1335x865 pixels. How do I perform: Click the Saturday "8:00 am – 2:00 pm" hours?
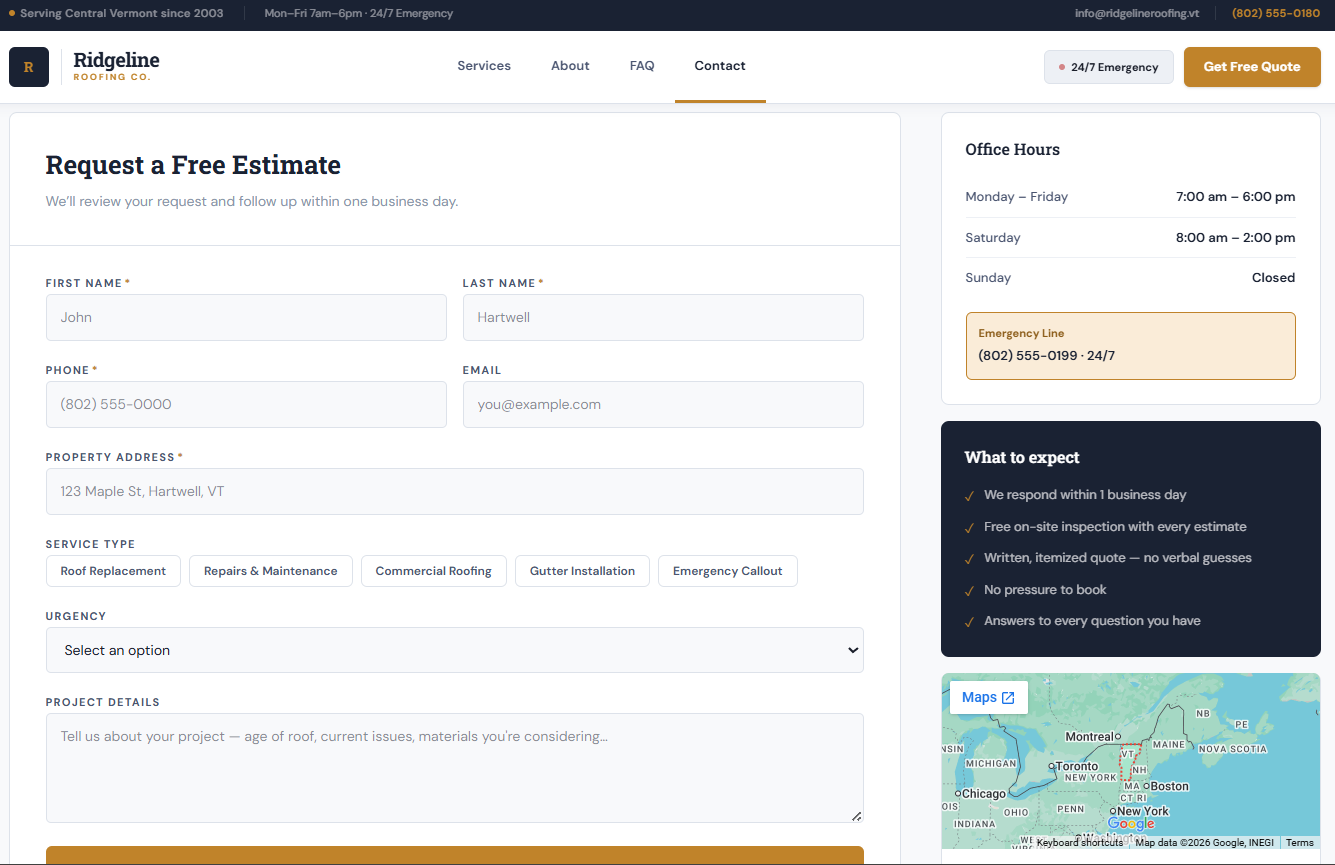click(x=1235, y=238)
